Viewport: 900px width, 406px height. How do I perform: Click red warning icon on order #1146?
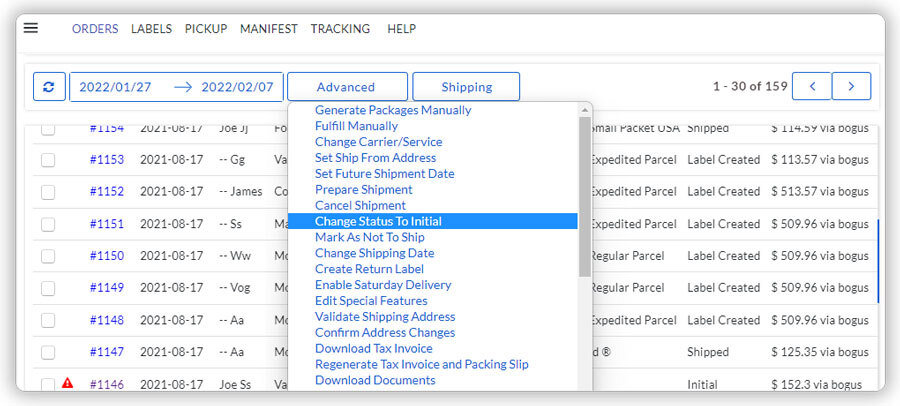(68, 383)
